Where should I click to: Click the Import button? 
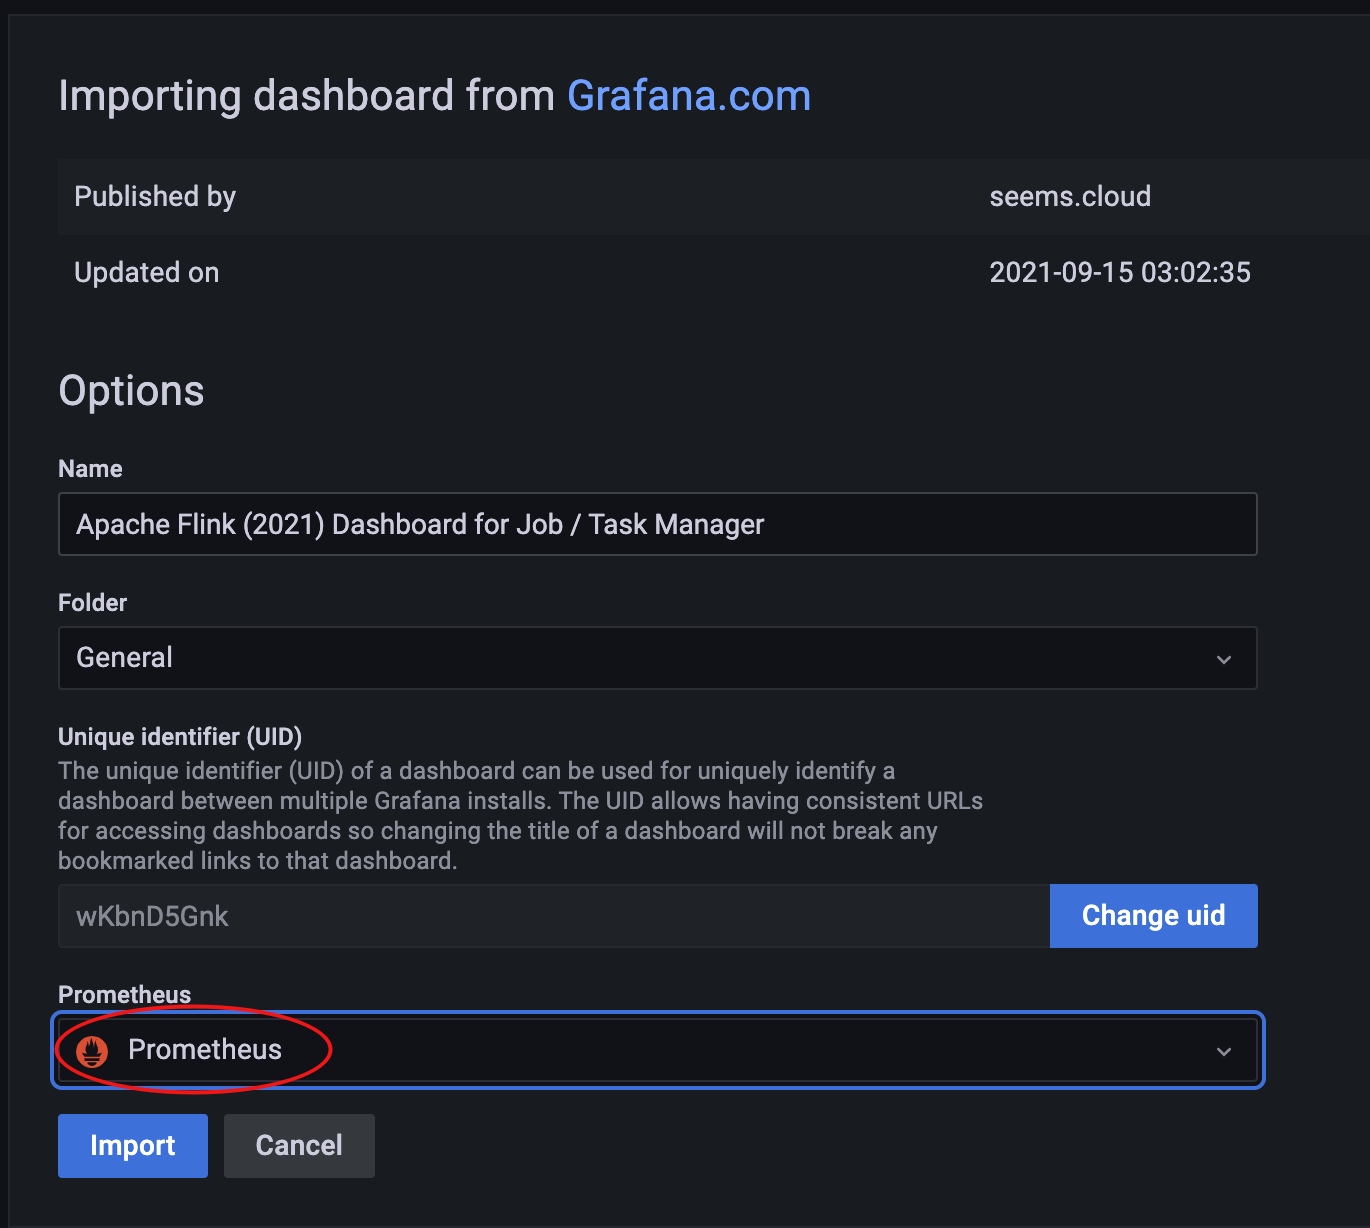coord(133,1146)
